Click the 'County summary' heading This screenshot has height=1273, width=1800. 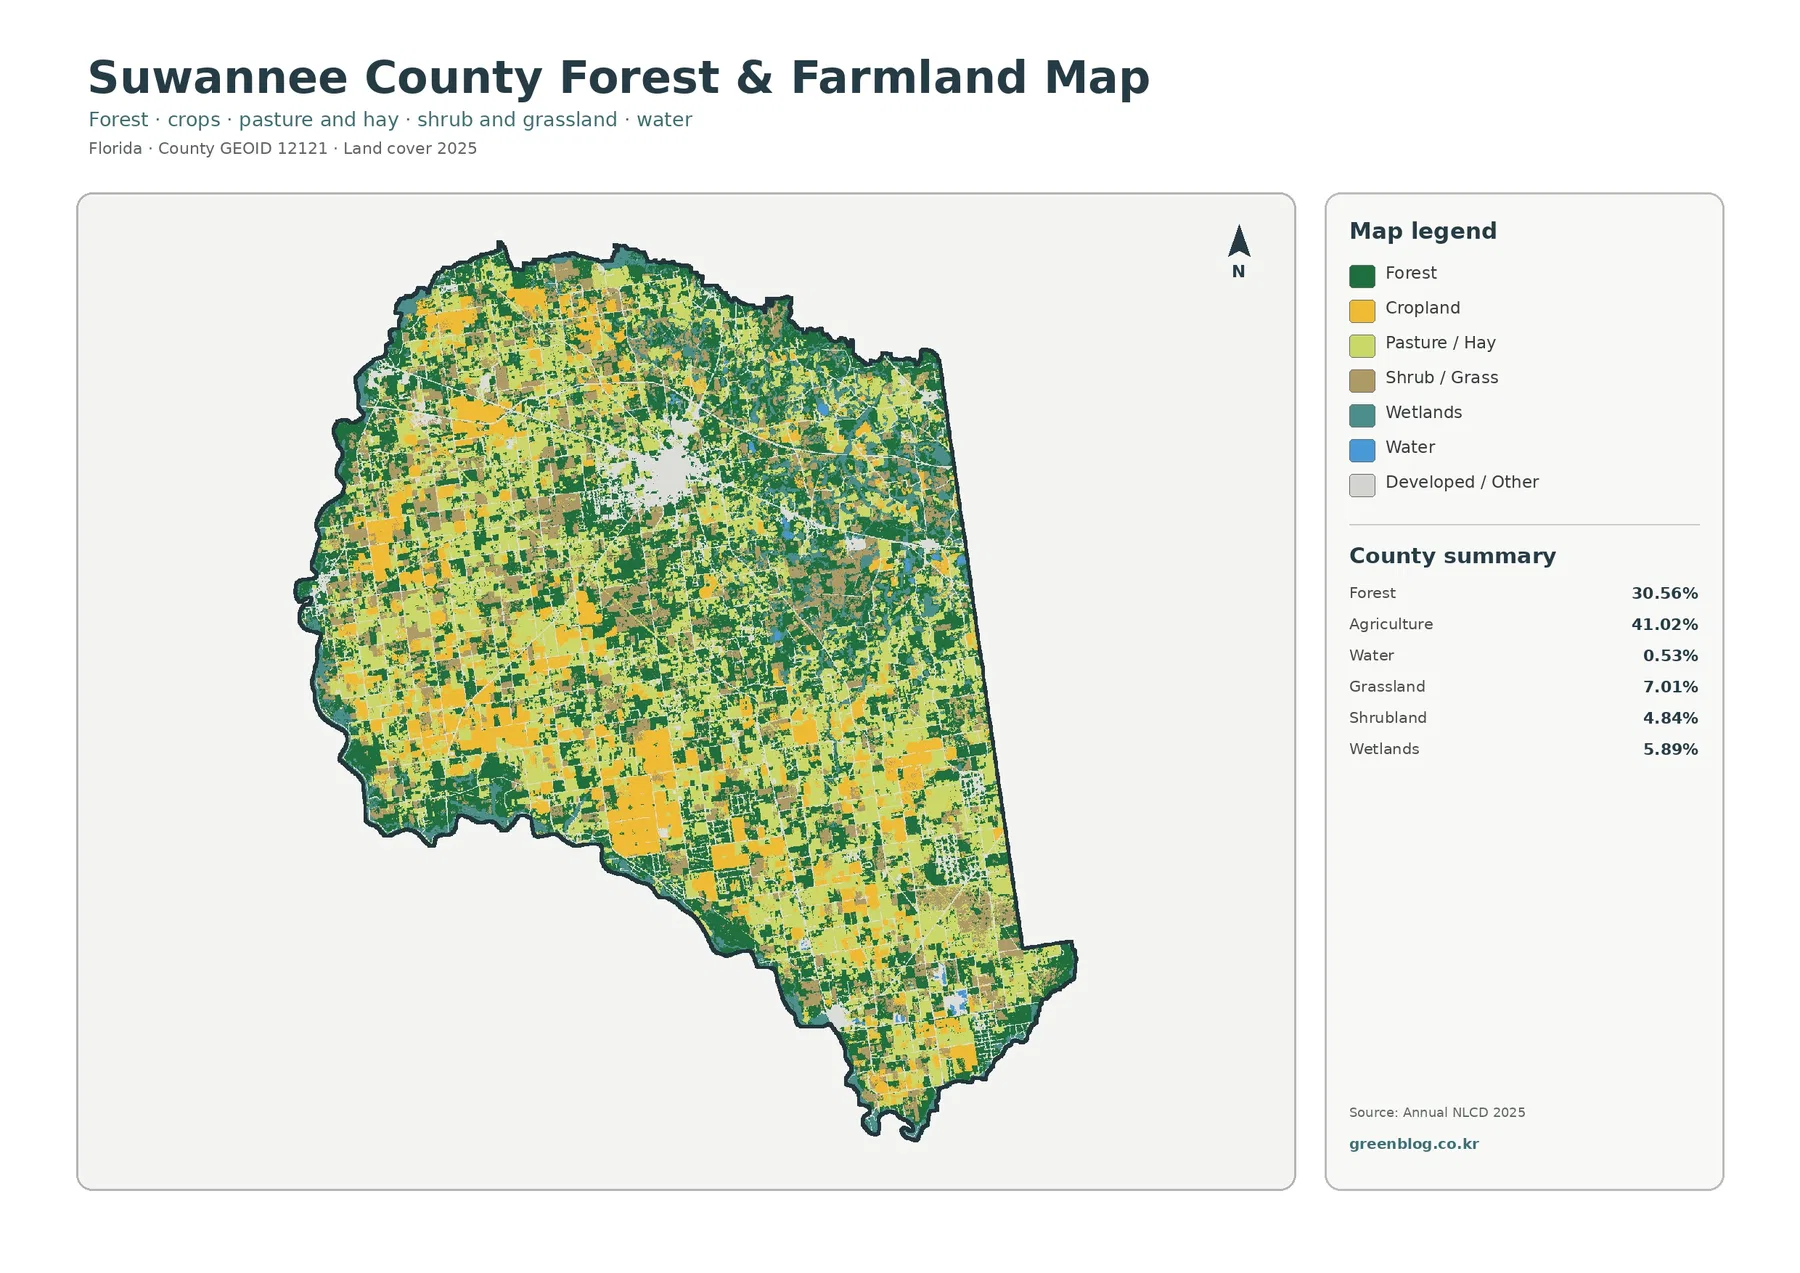[1452, 556]
